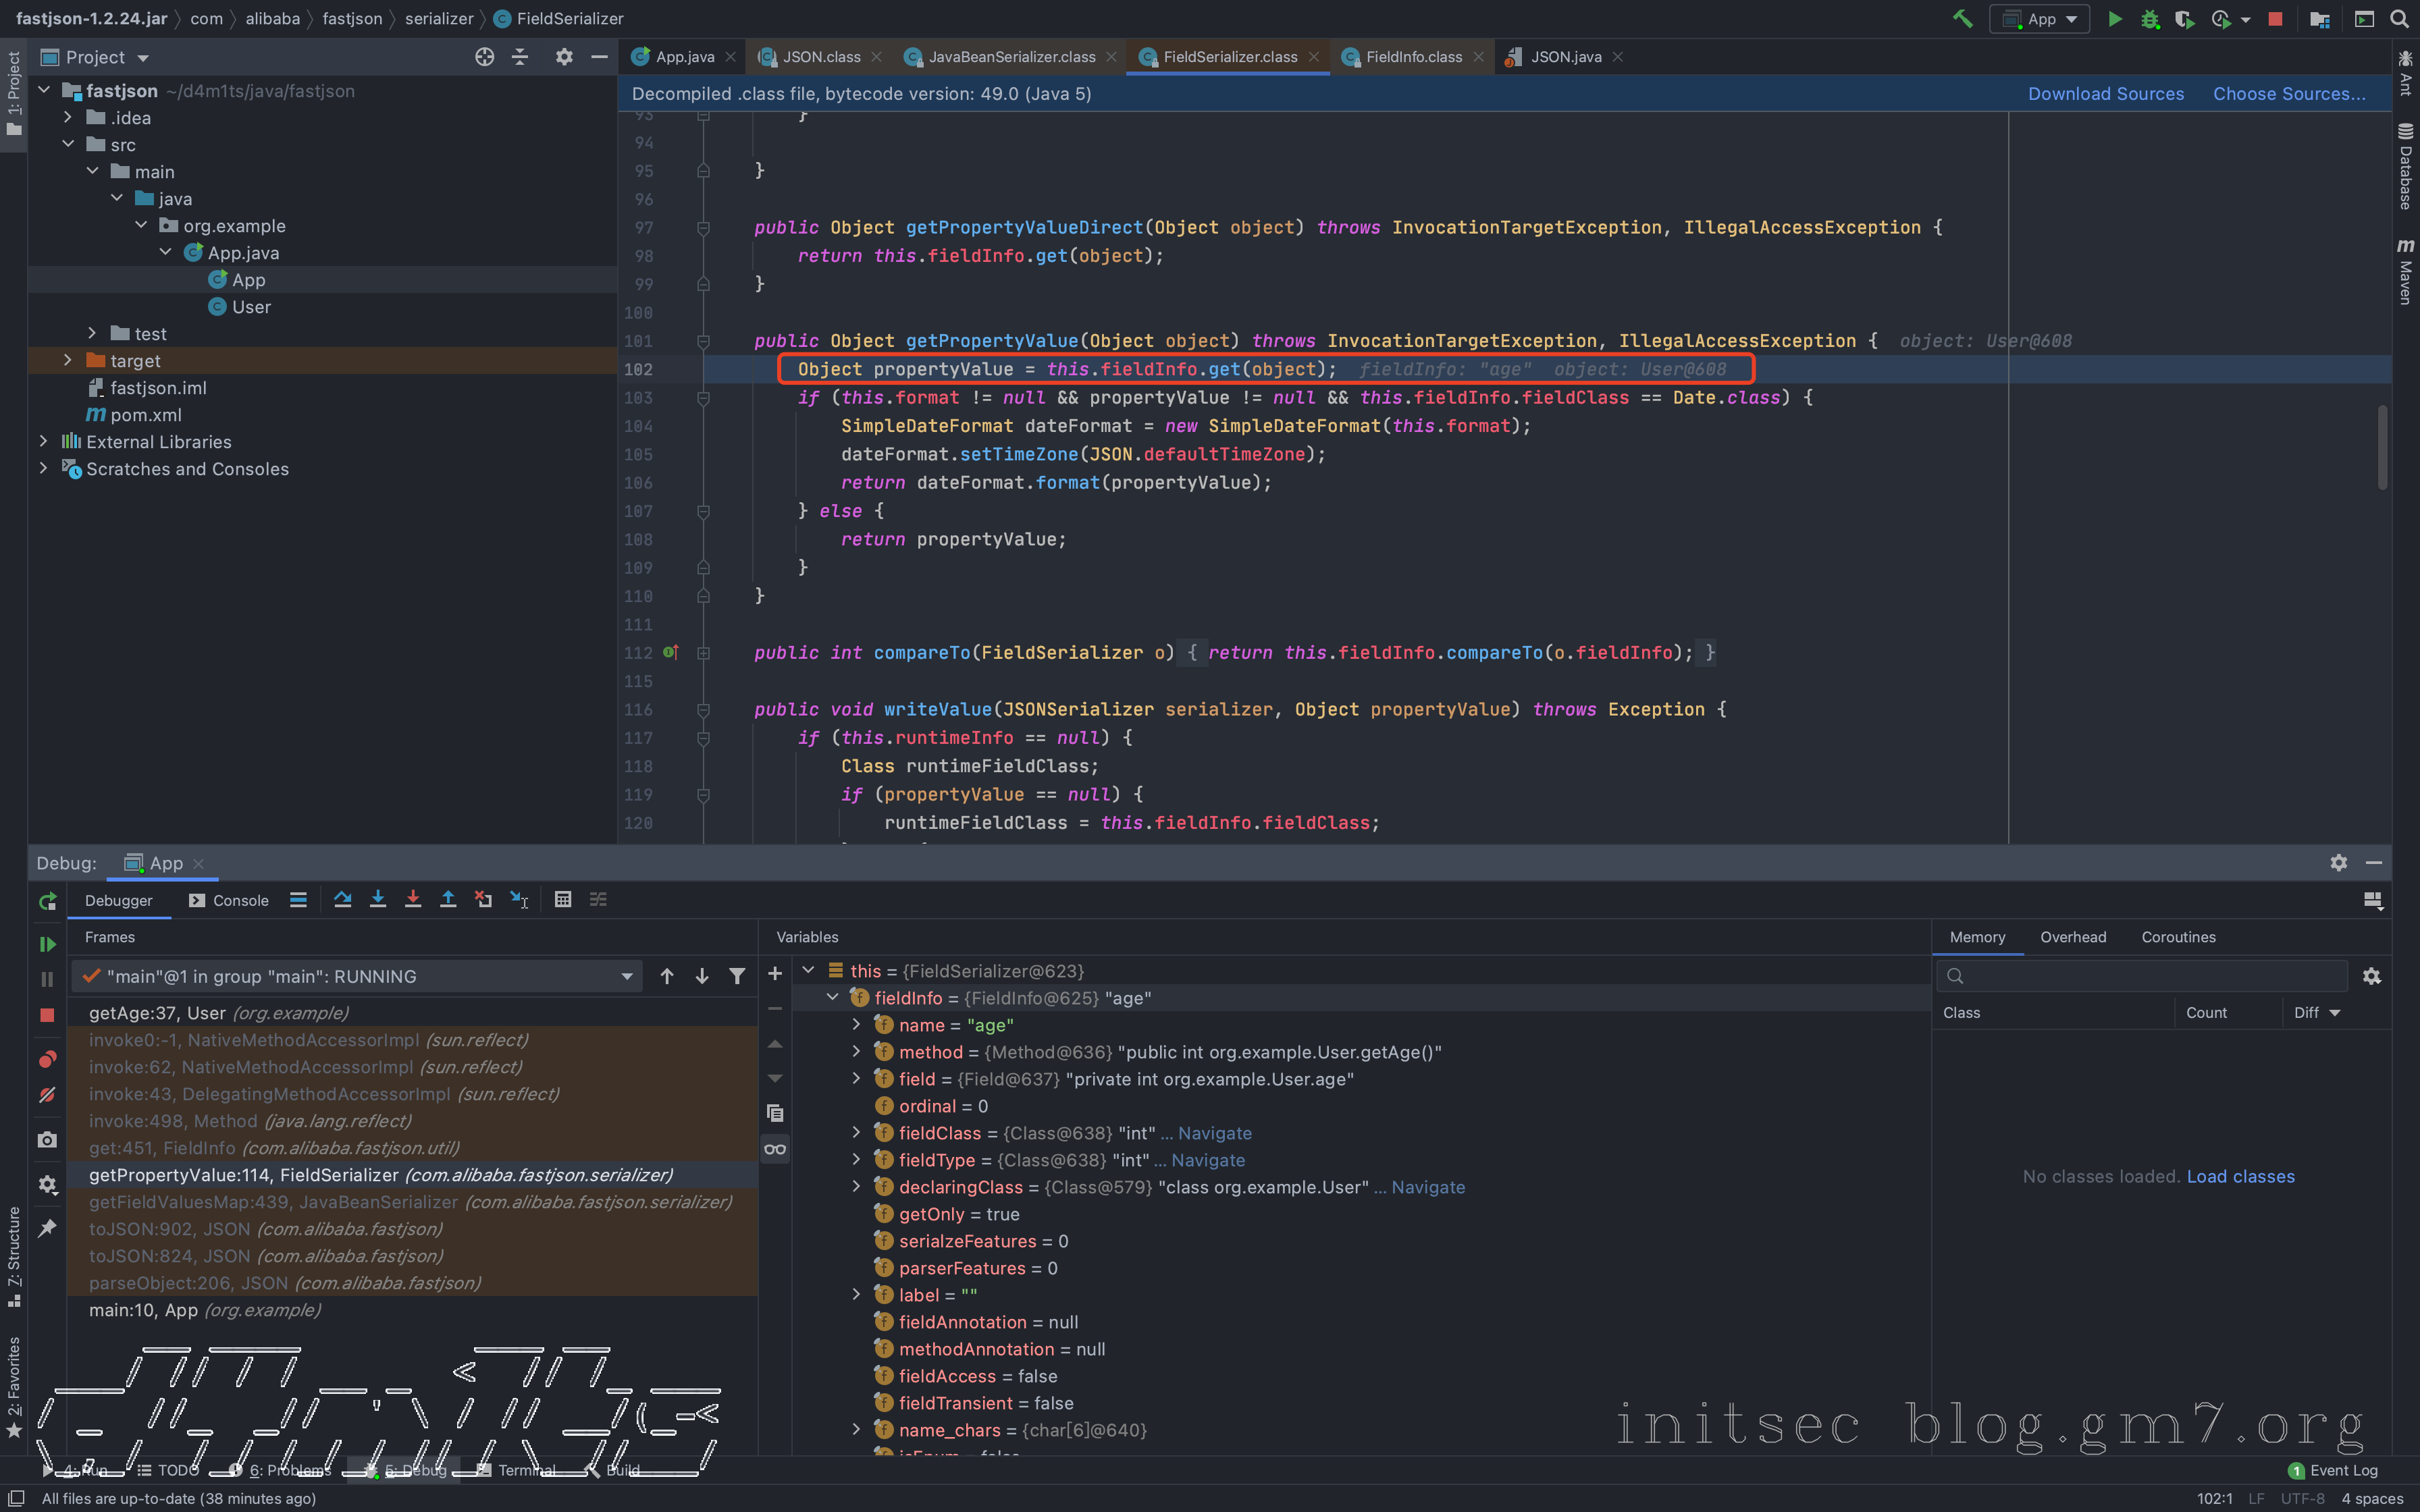Open the Console tab in debugger
The width and height of the screenshot is (2420, 1512).
[229, 900]
